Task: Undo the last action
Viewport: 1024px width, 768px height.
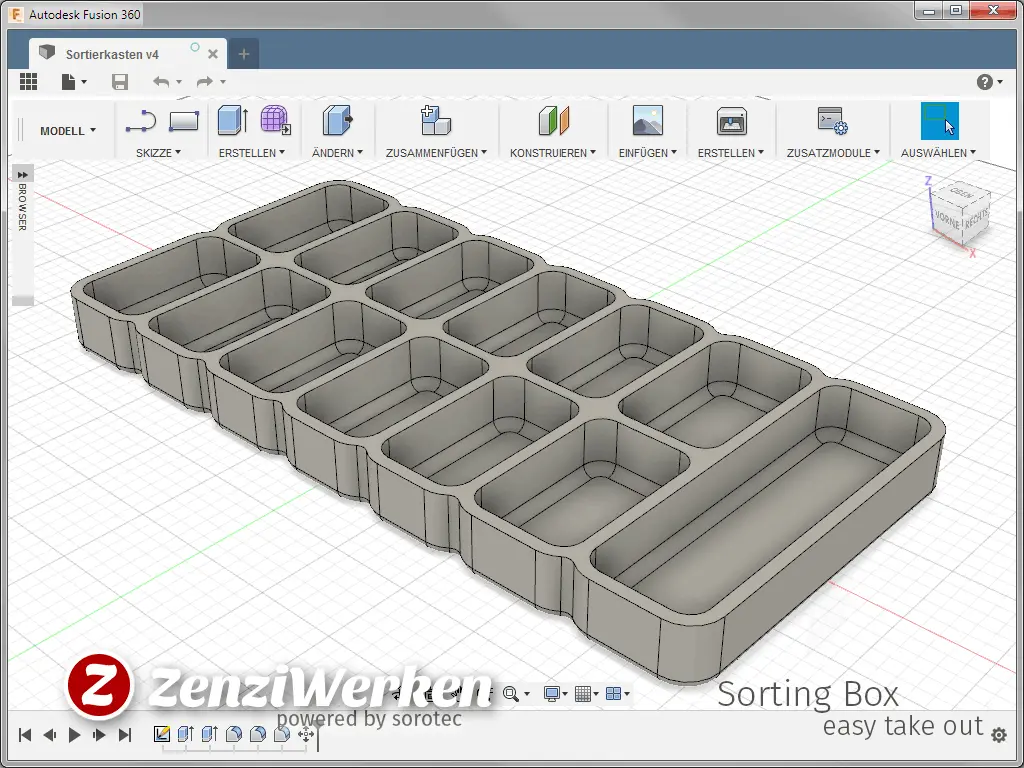Action: pyautogui.click(x=161, y=82)
